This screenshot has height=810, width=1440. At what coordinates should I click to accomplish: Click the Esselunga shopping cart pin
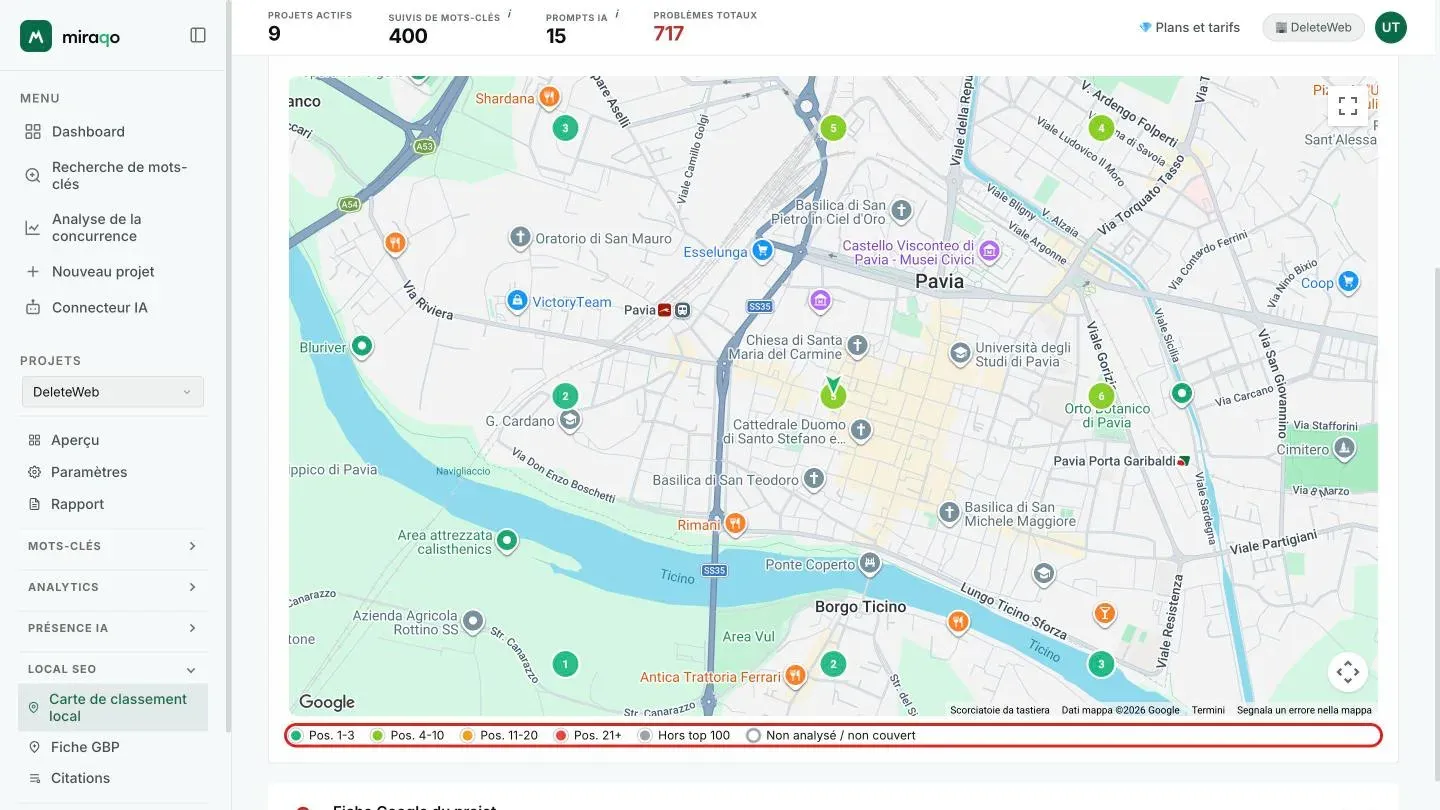[763, 250]
